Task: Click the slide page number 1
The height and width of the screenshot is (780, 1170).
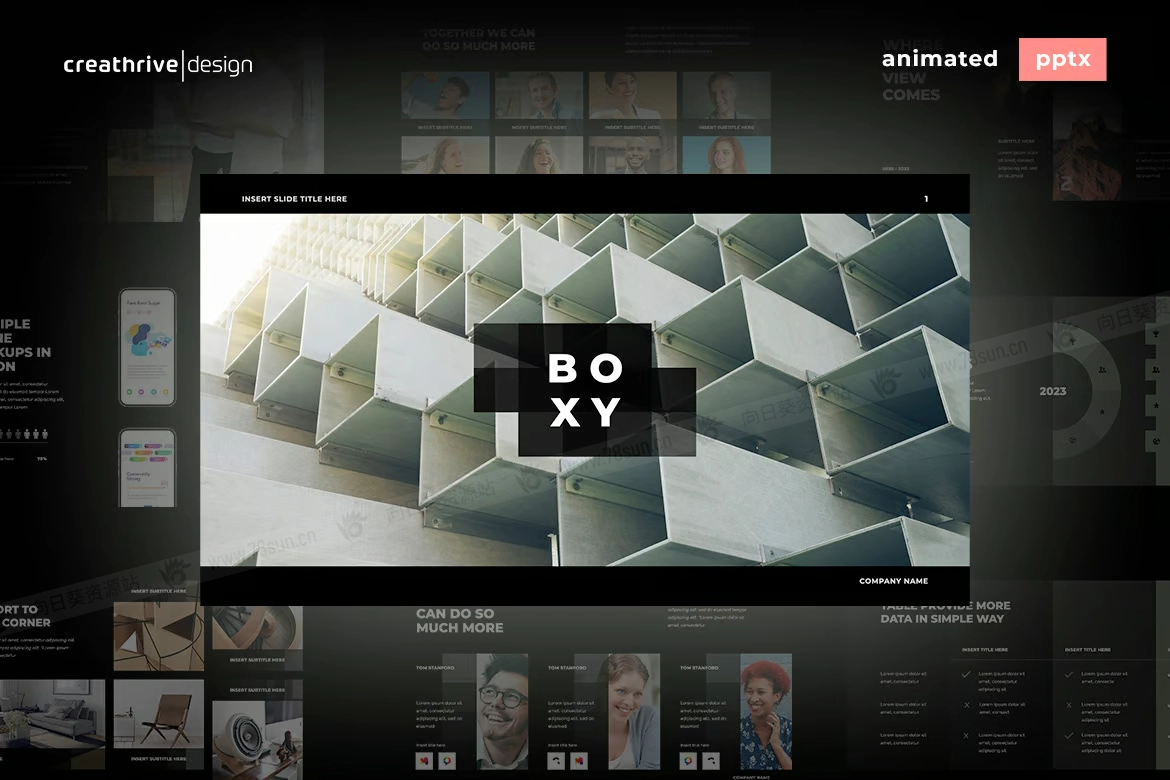Action: click(x=926, y=199)
